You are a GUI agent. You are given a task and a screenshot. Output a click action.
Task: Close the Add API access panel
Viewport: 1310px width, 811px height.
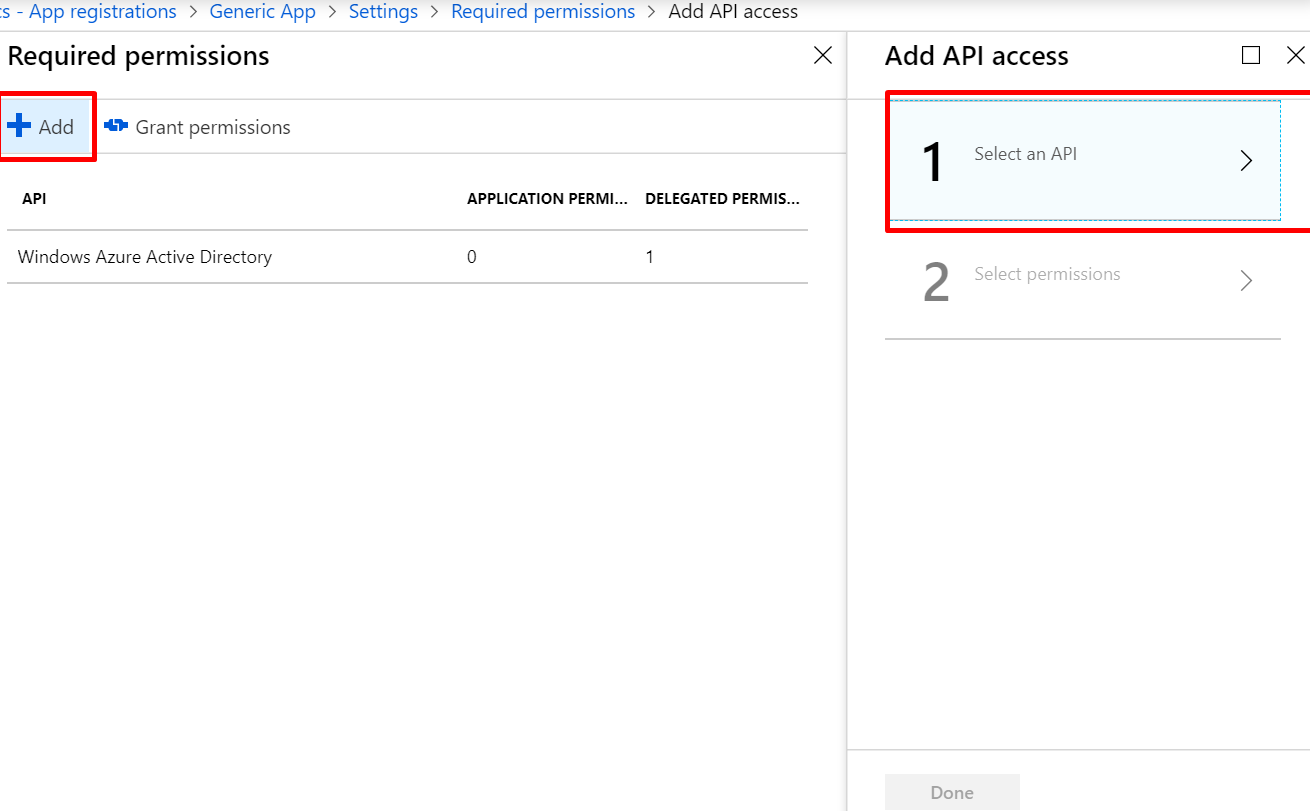coord(1295,56)
